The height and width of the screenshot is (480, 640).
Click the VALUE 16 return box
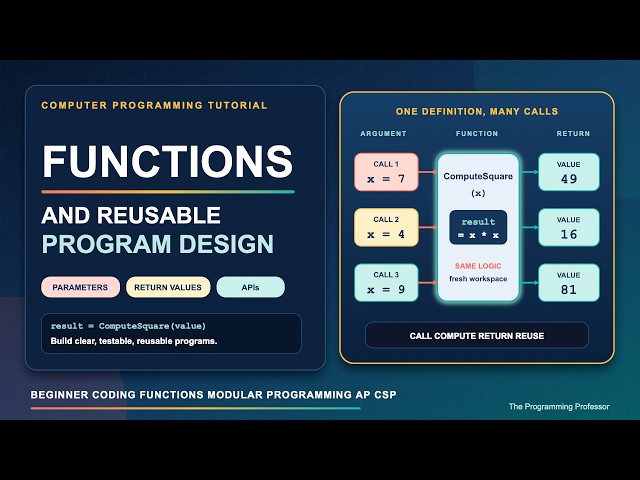click(x=569, y=227)
